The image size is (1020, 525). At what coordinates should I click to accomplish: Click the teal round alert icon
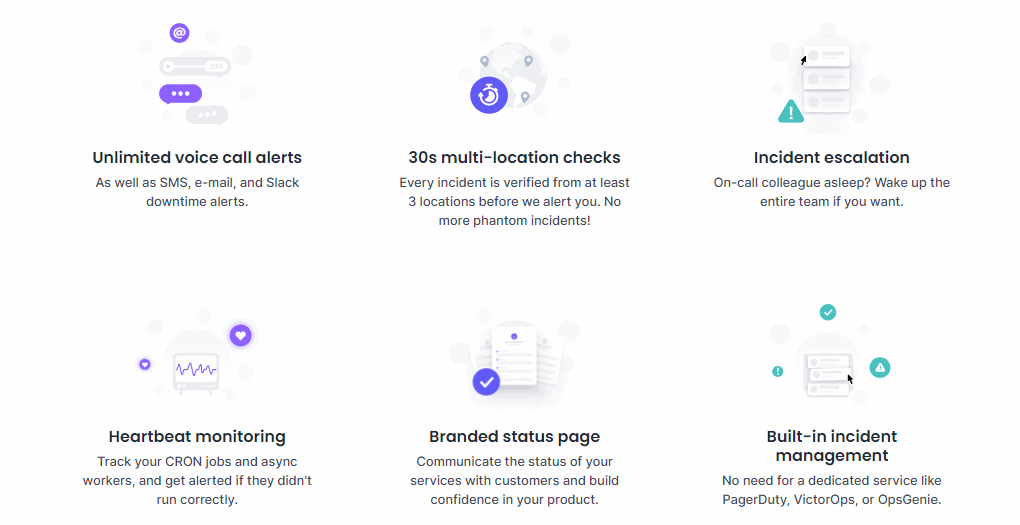879,368
